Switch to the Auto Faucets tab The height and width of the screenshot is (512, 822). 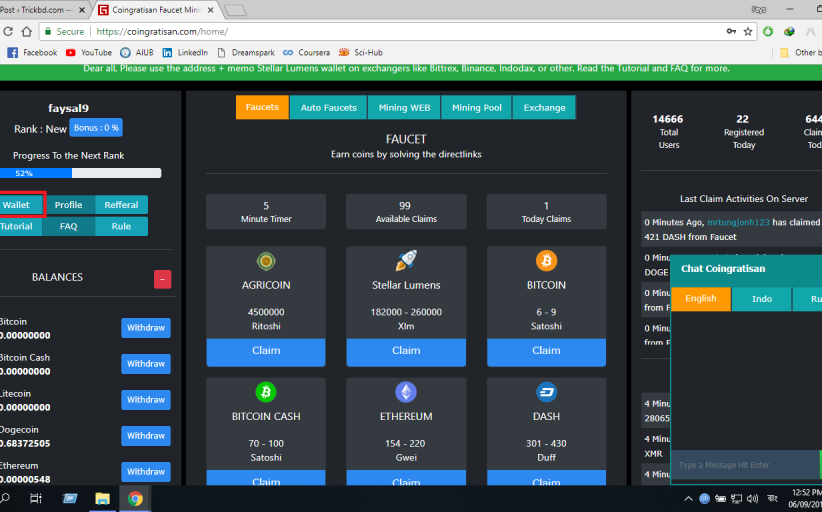(x=328, y=108)
